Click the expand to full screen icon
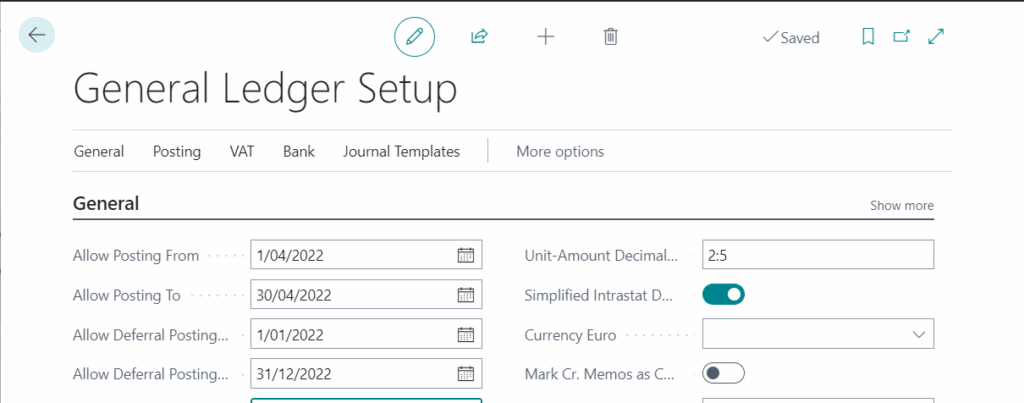 click(936, 37)
